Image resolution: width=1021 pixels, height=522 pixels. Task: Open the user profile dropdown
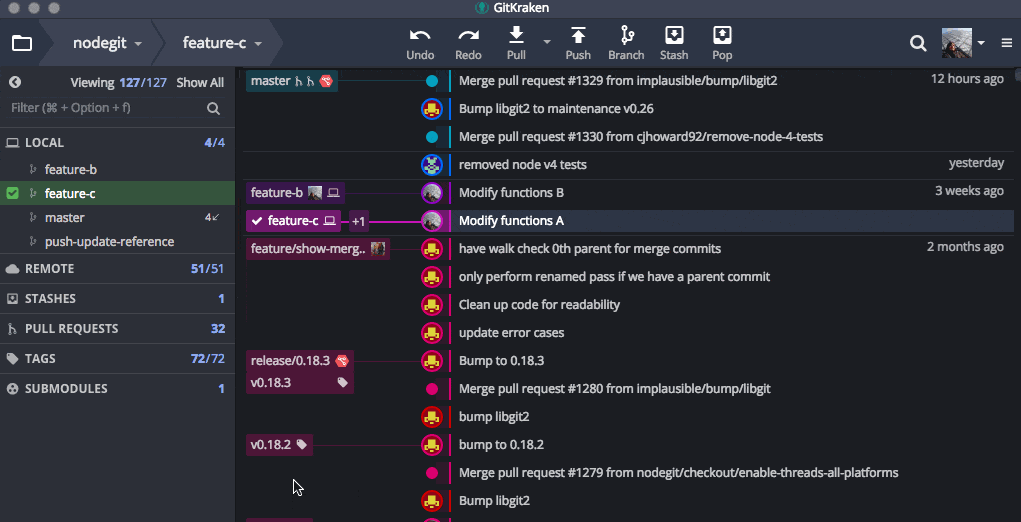pos(981,44)
